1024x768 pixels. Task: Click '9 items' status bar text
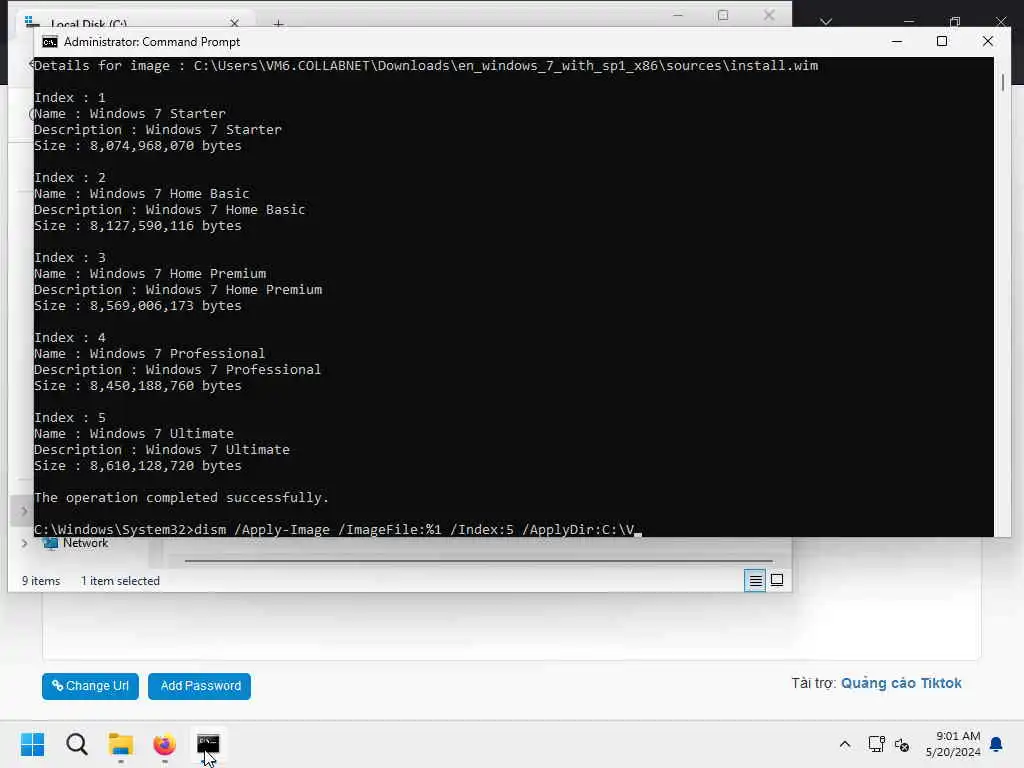40,581
